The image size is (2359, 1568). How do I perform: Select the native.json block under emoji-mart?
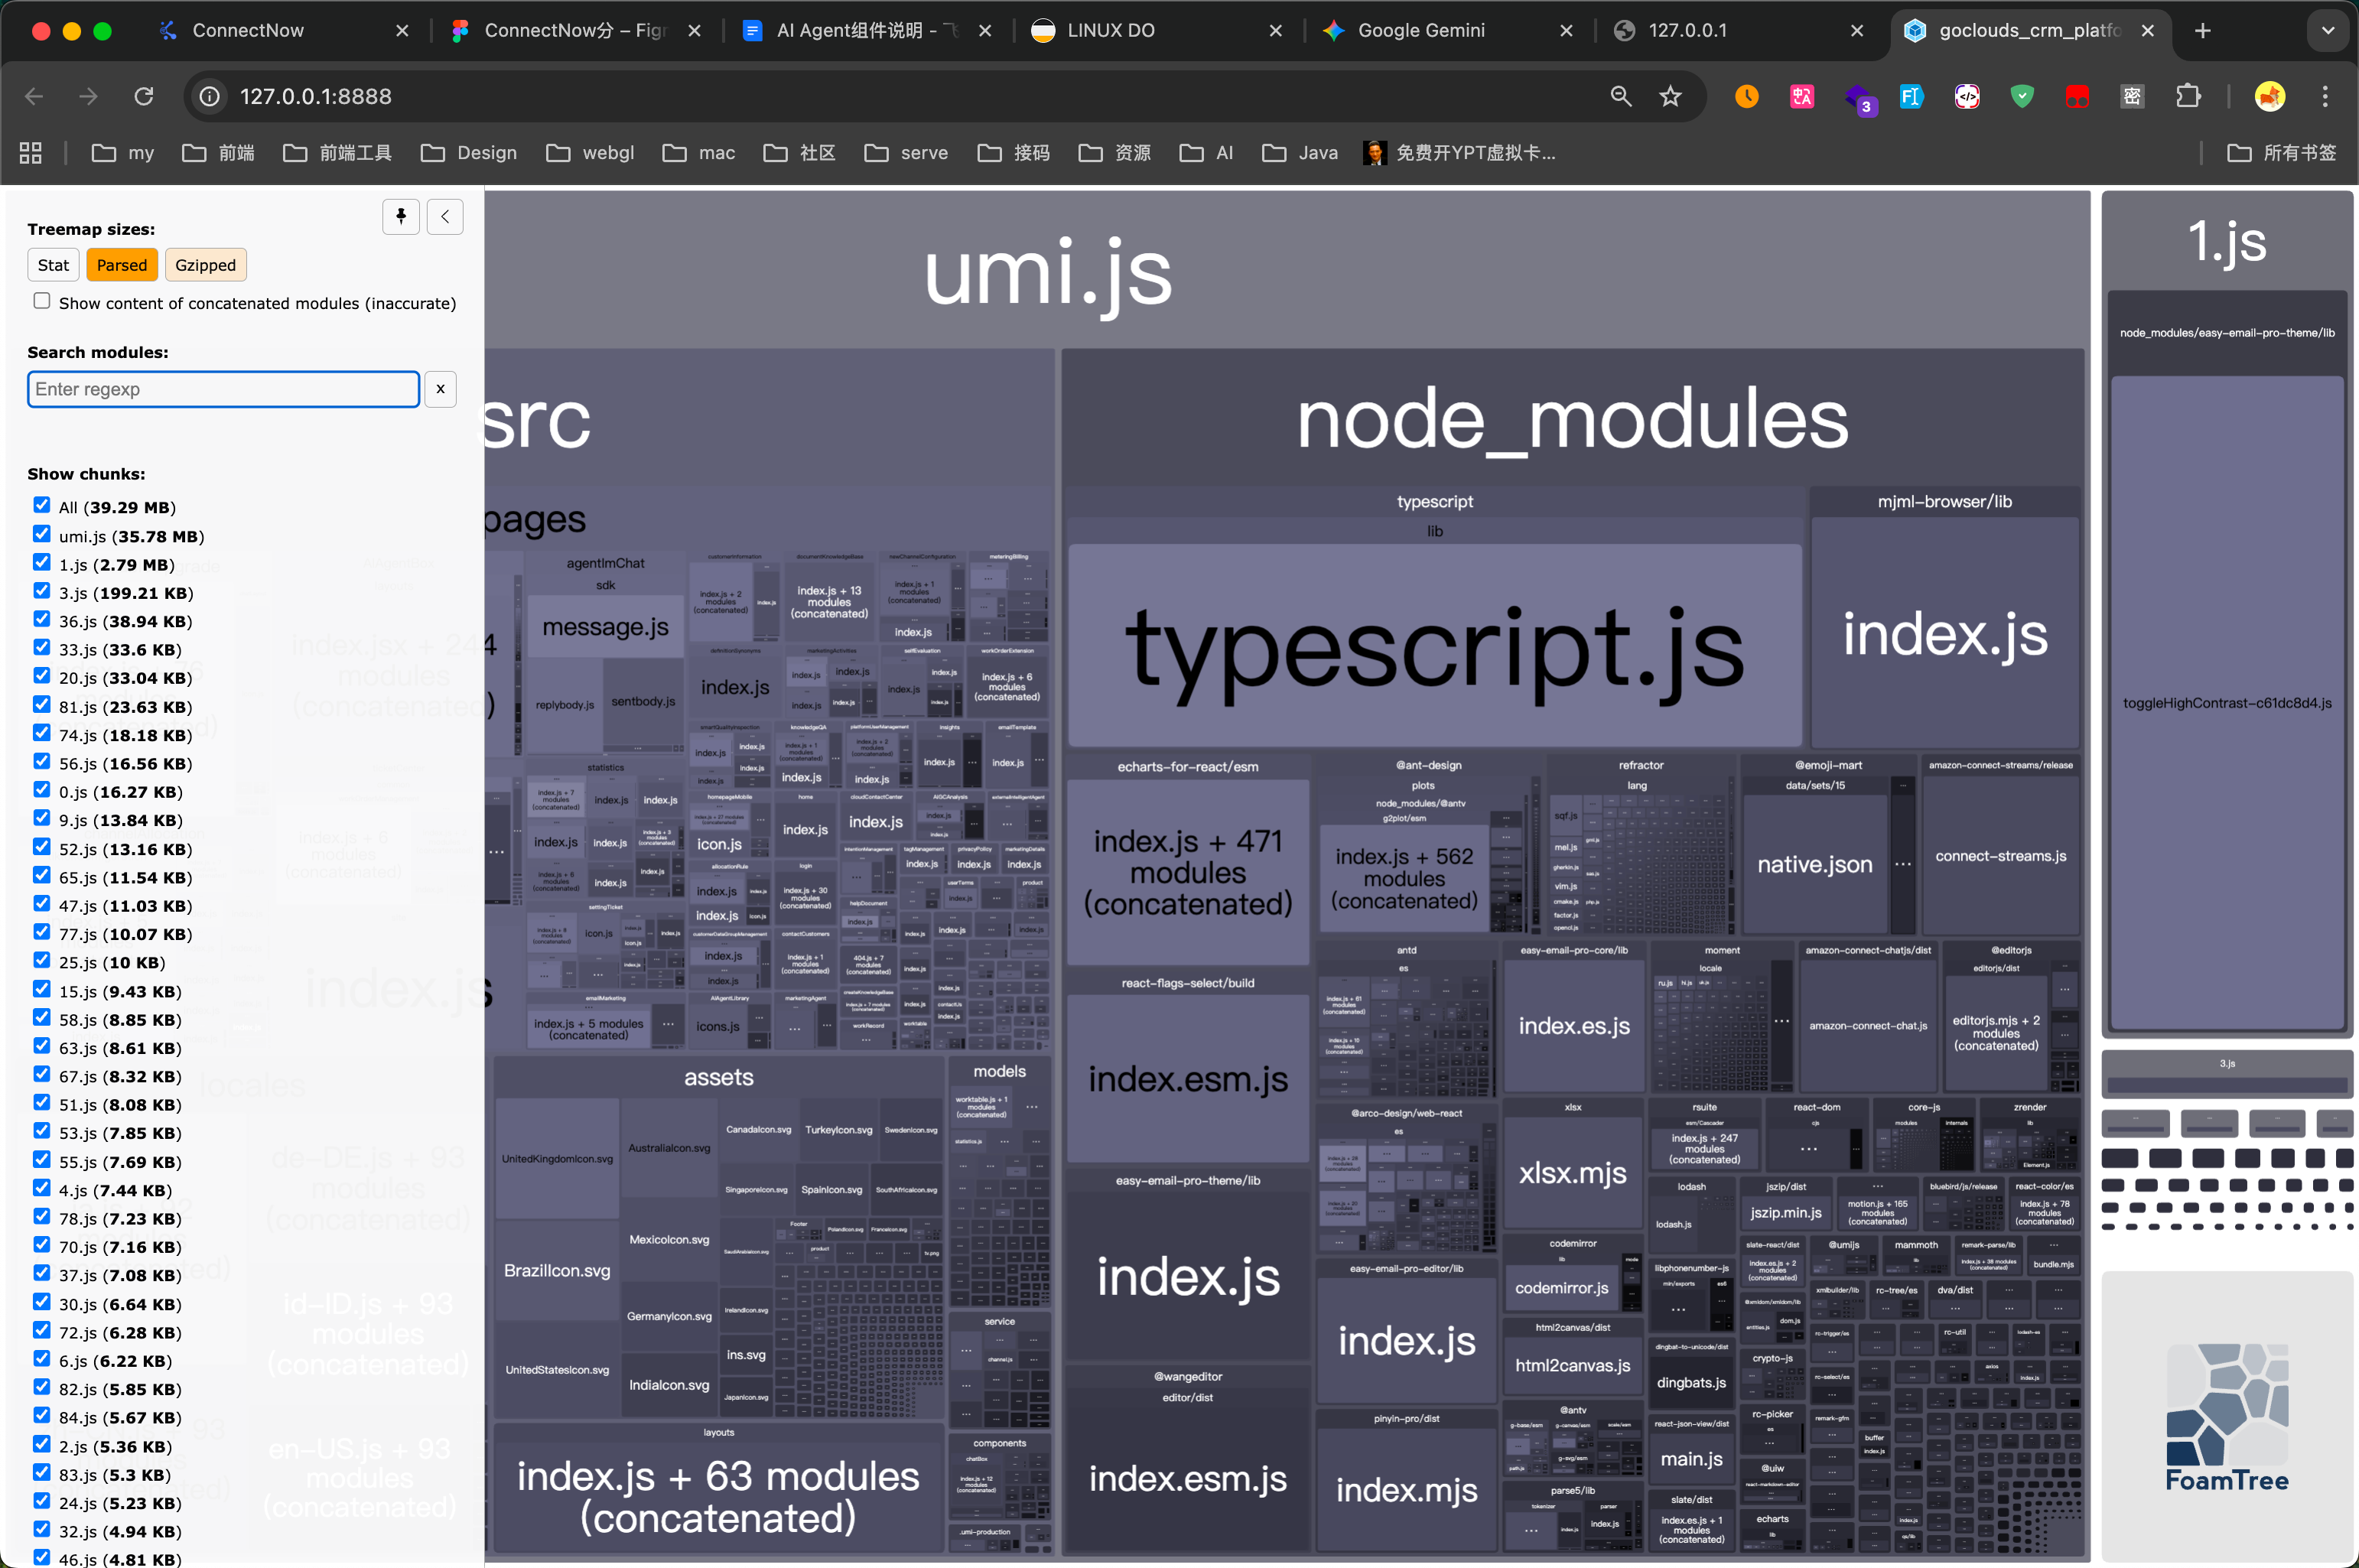tap(1815, 864)
